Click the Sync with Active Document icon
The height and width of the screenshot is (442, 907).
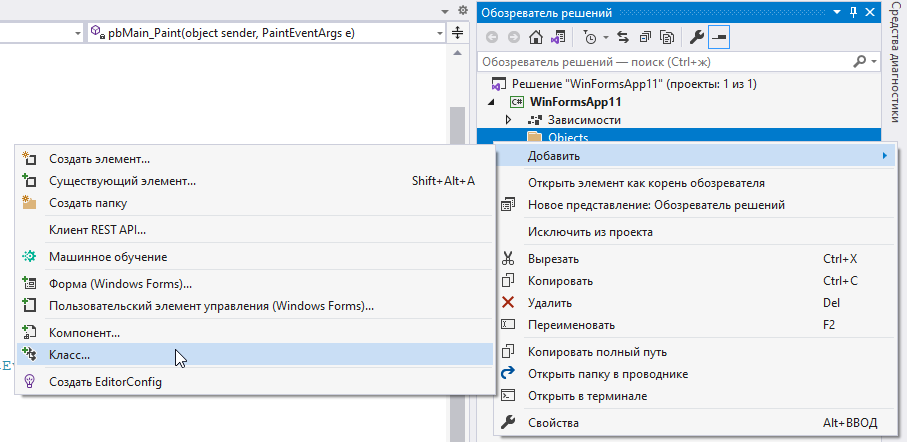click(x=622, y=37)
